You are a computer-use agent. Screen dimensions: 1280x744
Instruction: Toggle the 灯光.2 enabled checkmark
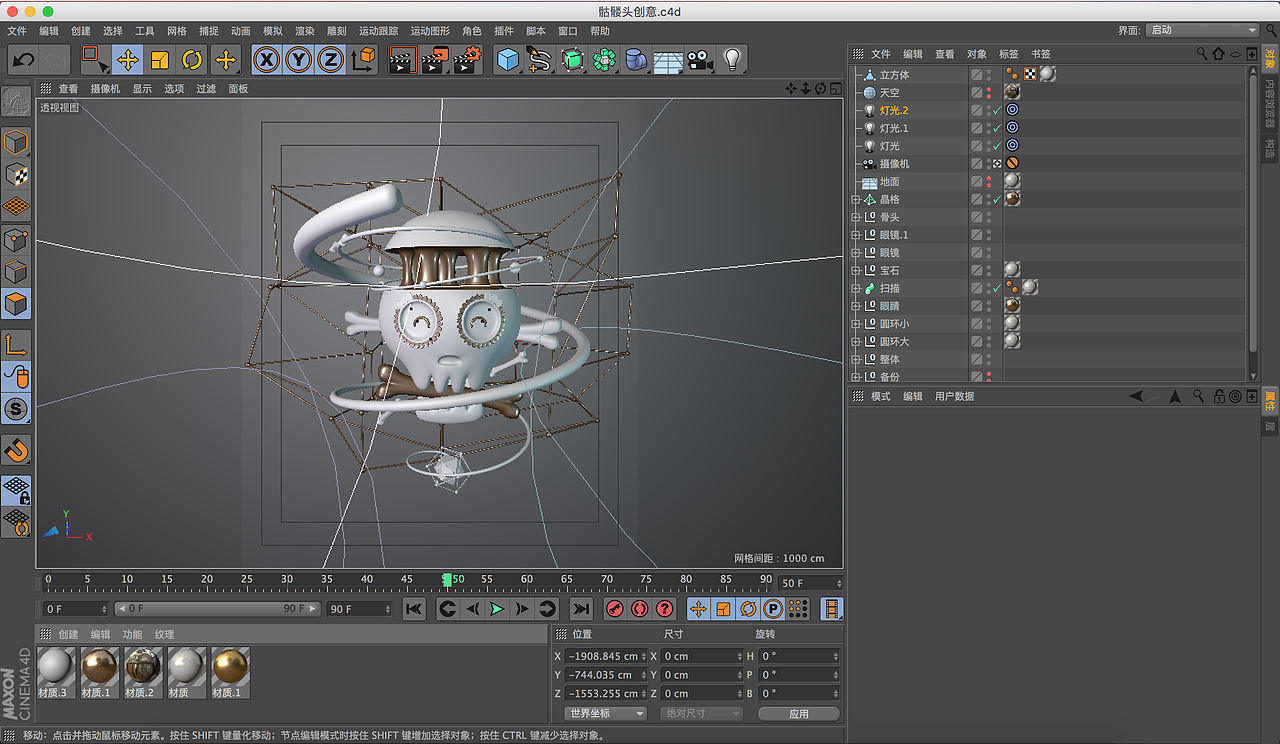997,110
